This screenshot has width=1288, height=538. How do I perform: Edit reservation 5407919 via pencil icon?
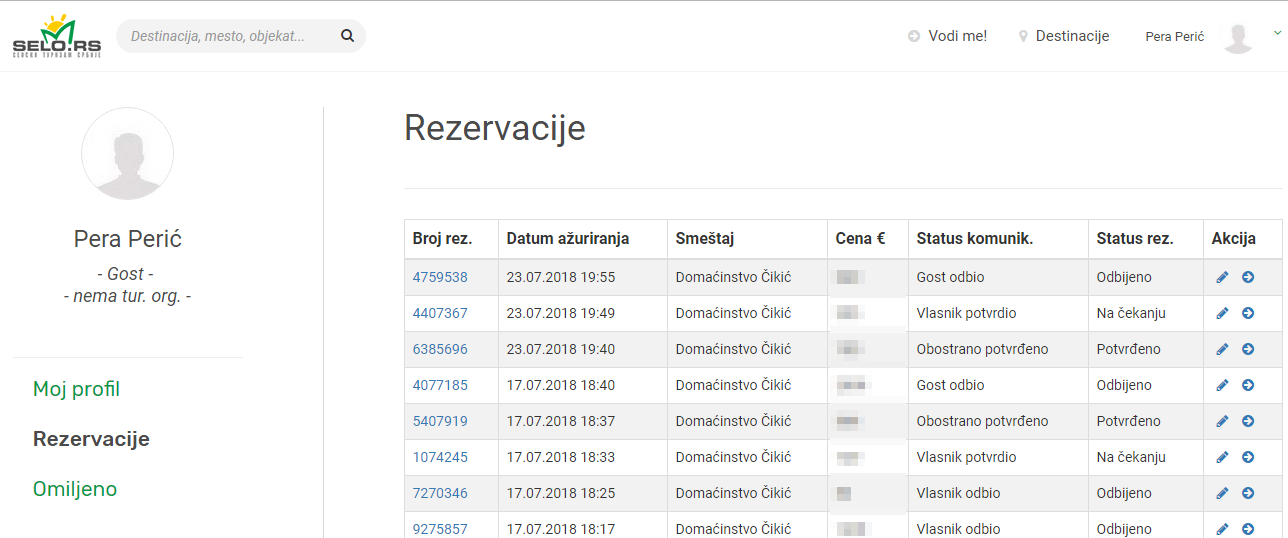coord(1222,421)
